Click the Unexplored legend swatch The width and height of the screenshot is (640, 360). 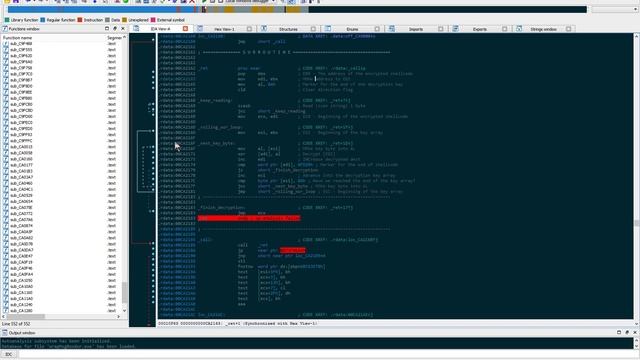click(x=124, y=20)
